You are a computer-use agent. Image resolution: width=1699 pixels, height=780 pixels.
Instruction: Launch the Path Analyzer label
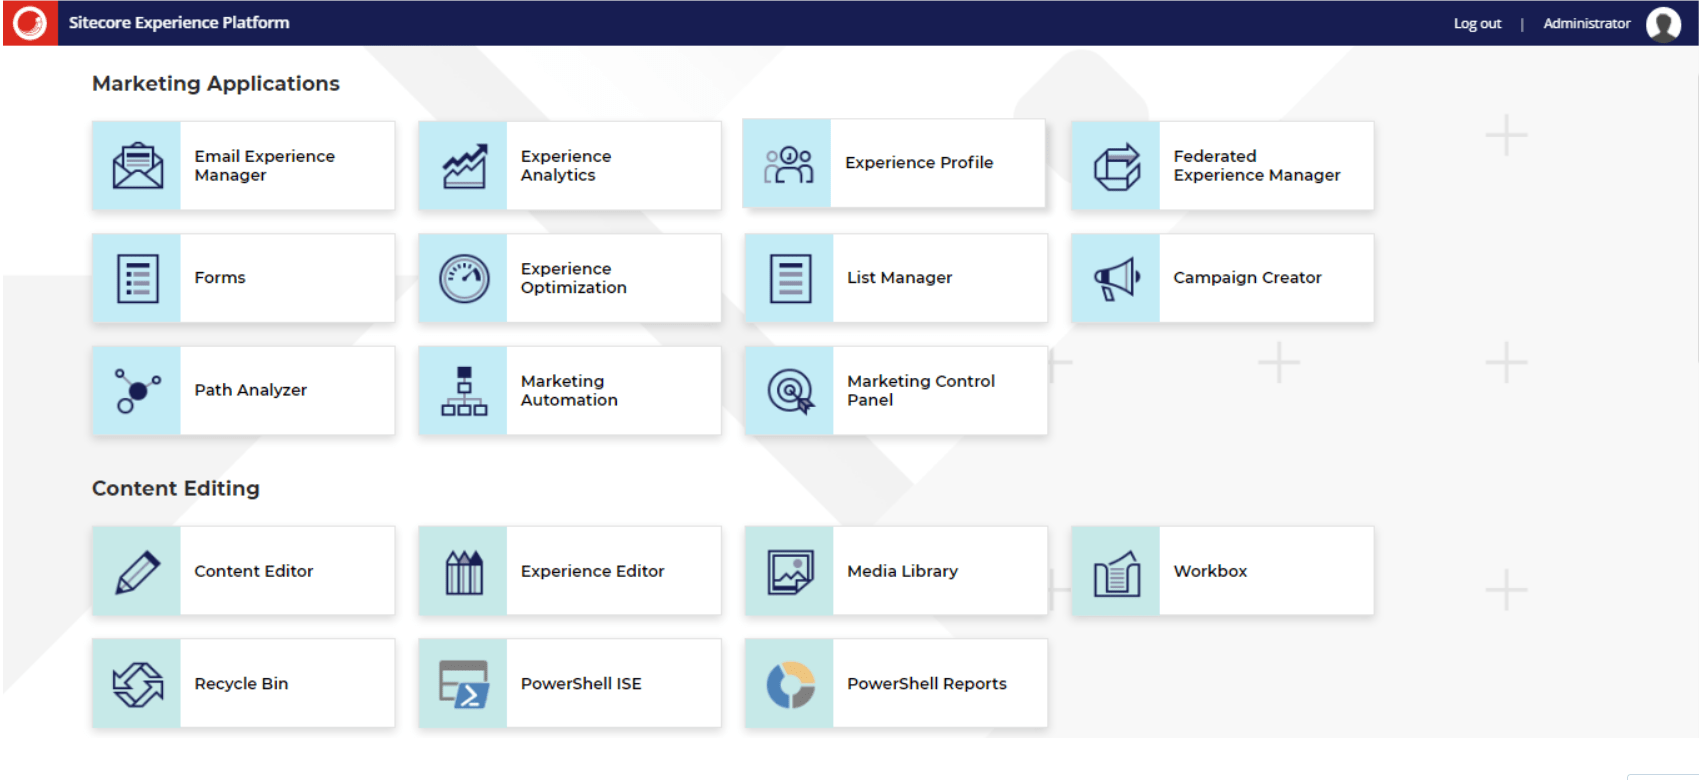250,390
